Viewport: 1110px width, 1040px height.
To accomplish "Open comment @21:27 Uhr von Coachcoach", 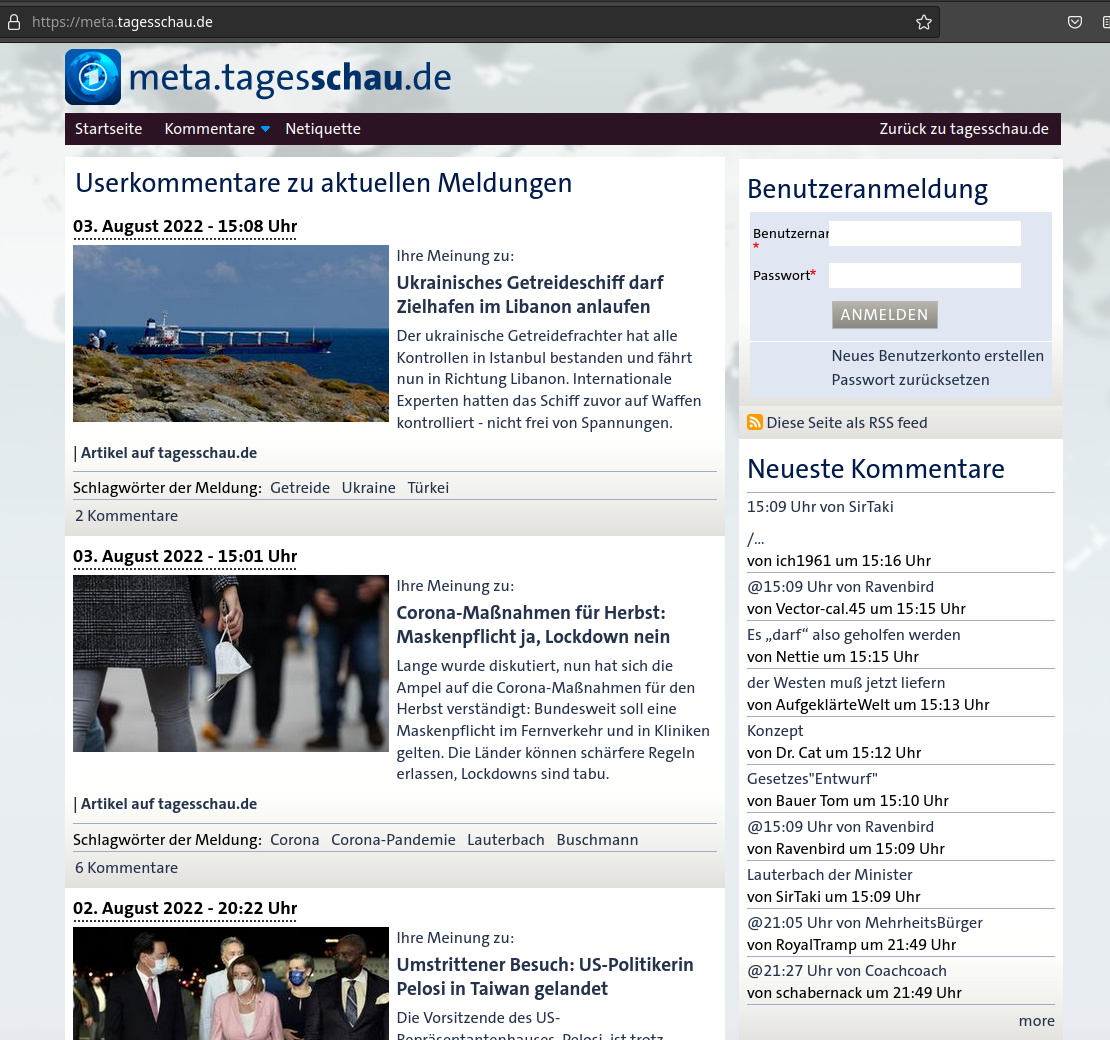I will tap(847, 971).
